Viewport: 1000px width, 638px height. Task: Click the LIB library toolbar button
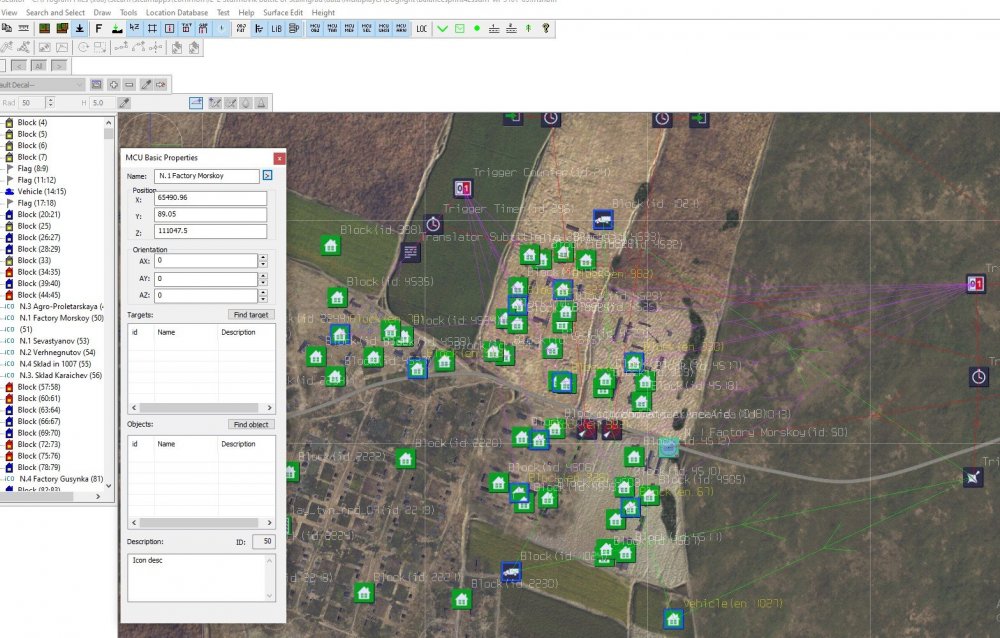[276, 29]
